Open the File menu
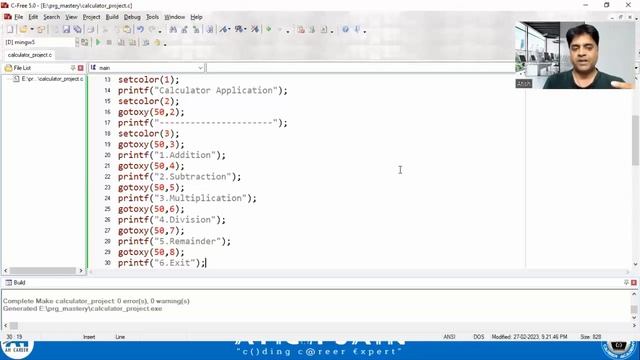This screenshot has width=640, height=360. pyautogui.click(x=18, y=17)
